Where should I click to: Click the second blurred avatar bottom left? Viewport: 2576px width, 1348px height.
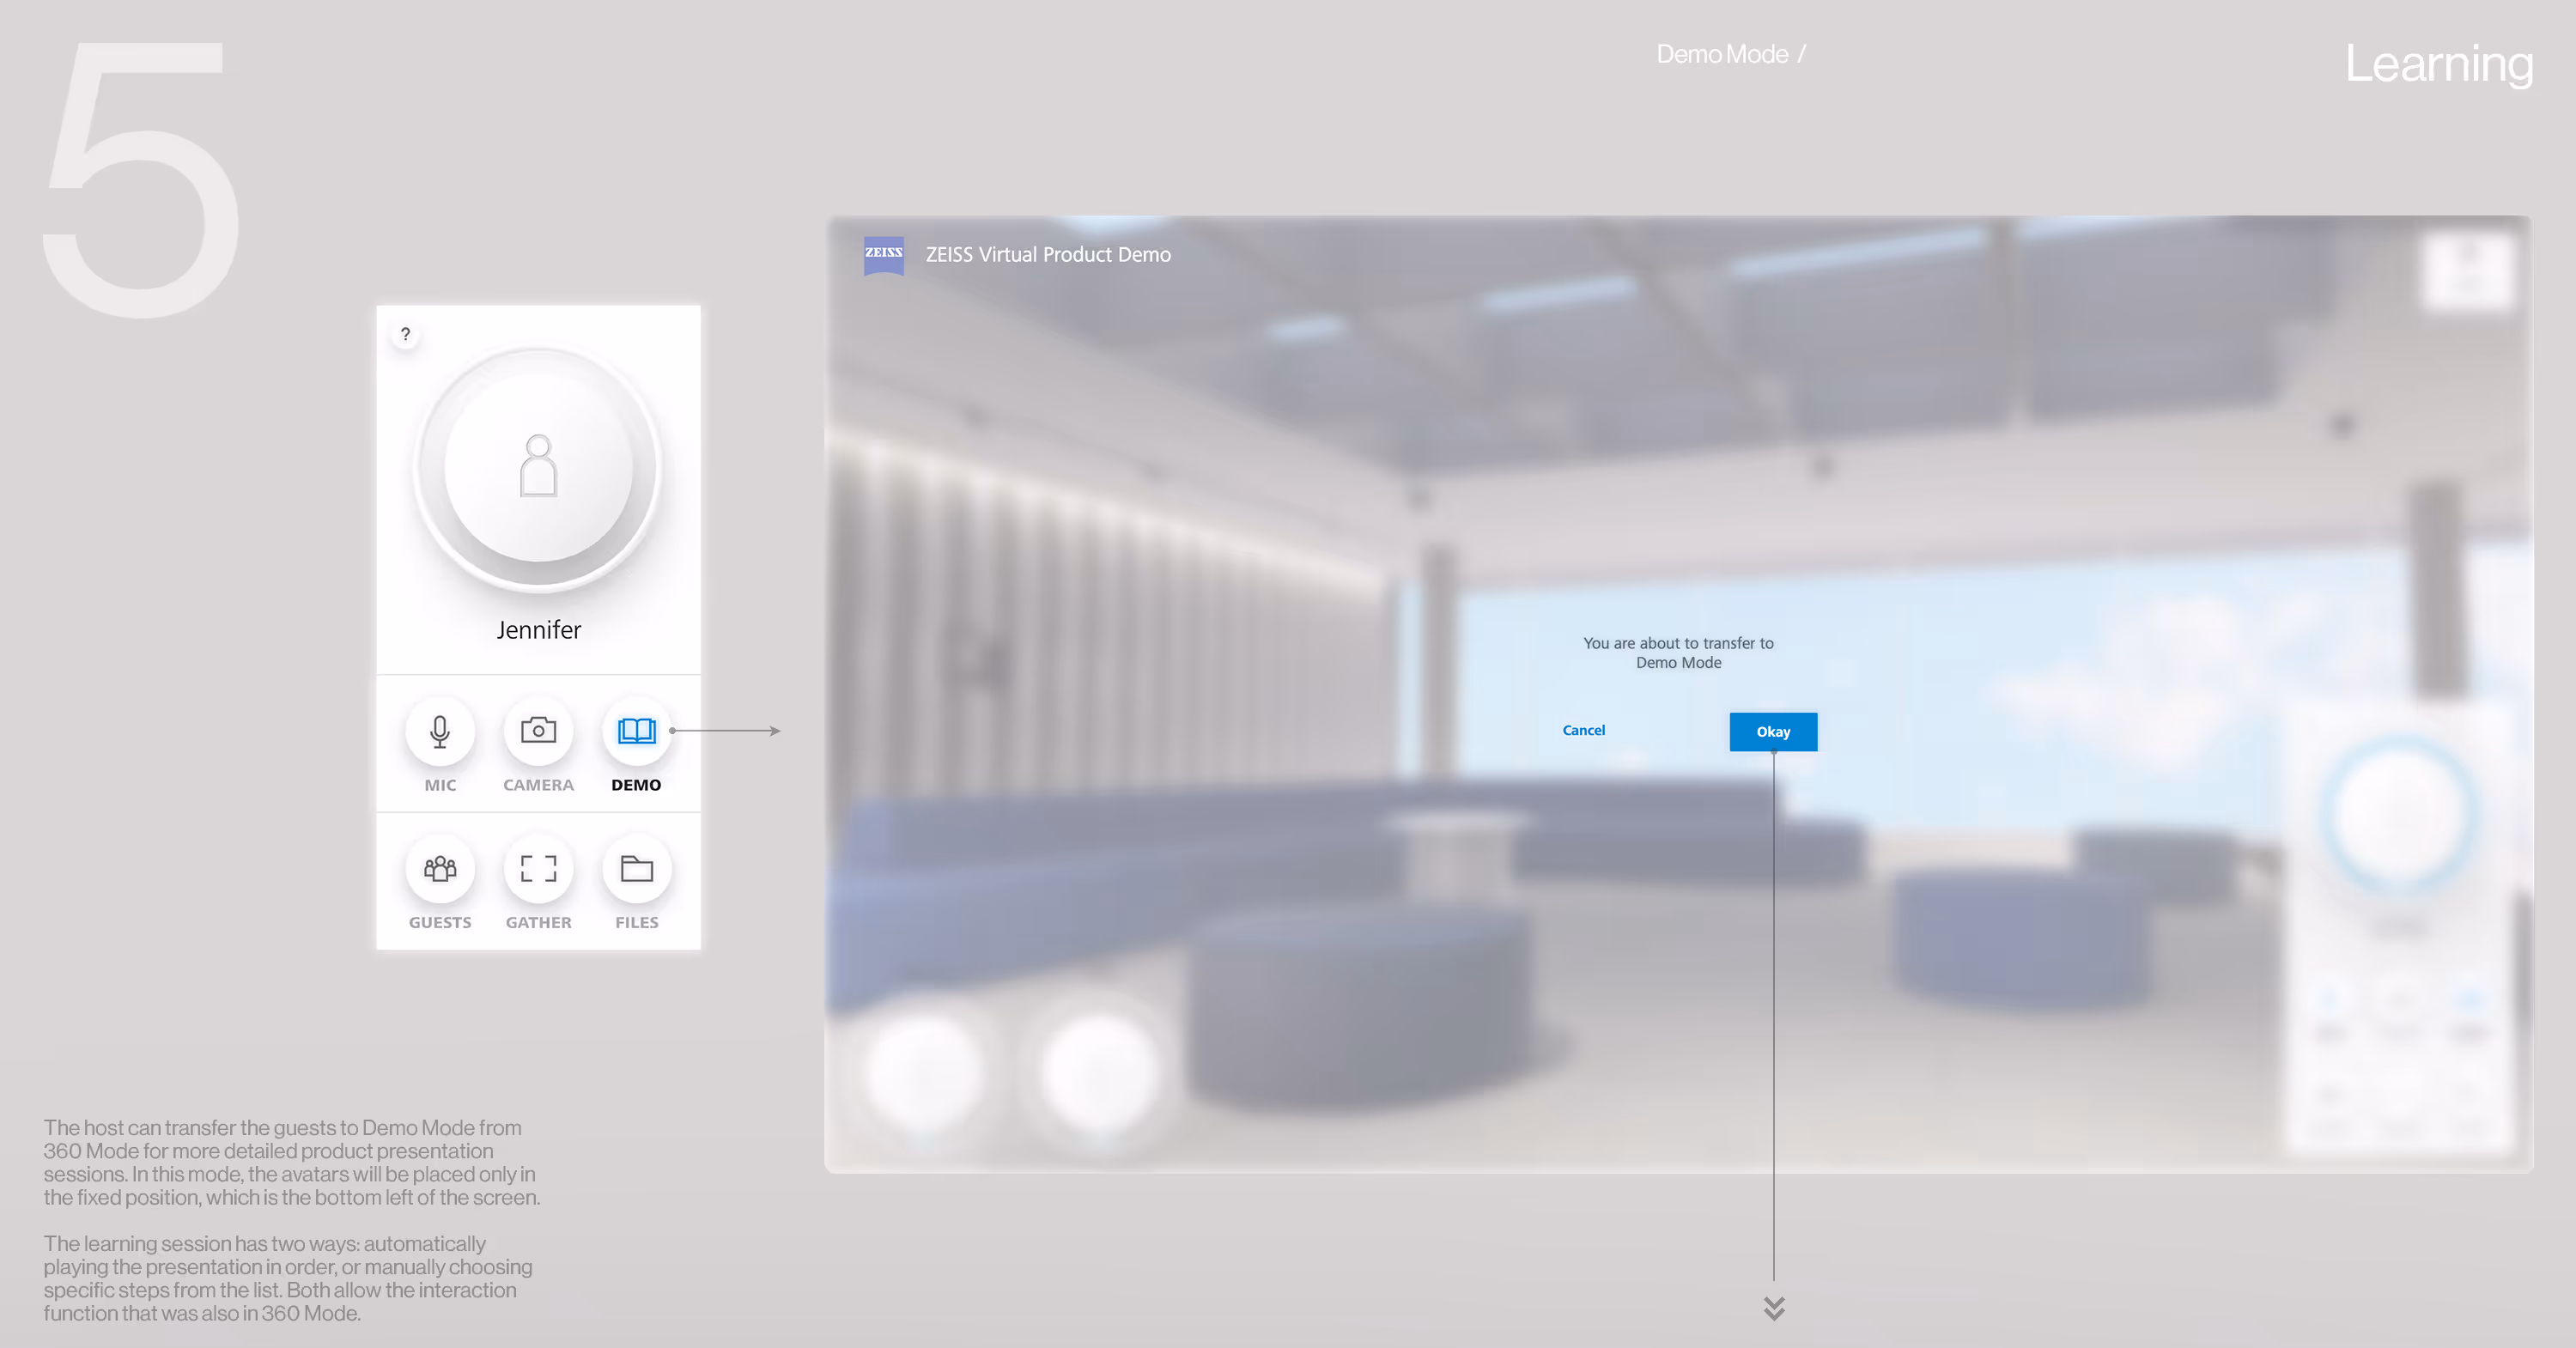pos(1098,1075)
